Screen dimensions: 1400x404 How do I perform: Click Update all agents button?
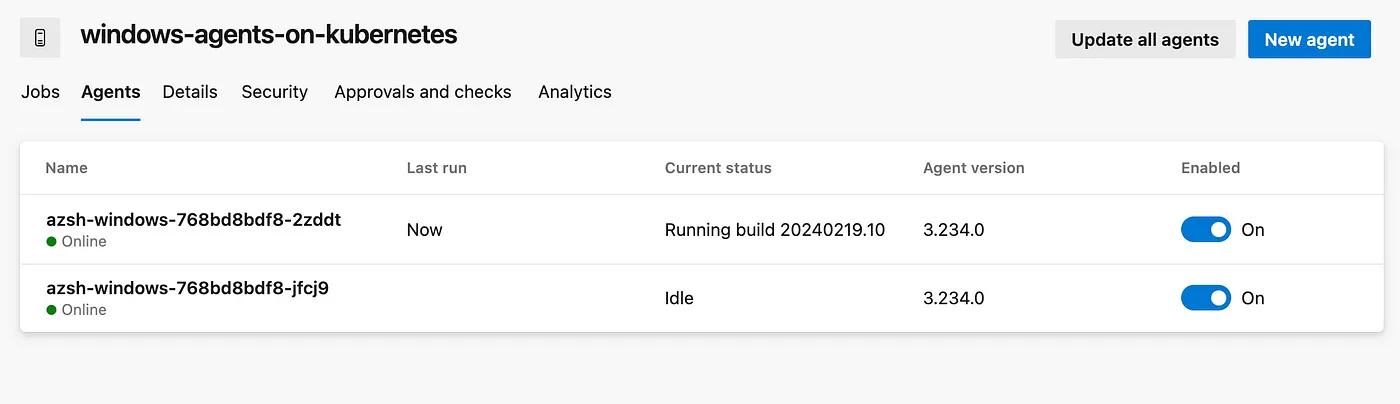point(1145,39)
